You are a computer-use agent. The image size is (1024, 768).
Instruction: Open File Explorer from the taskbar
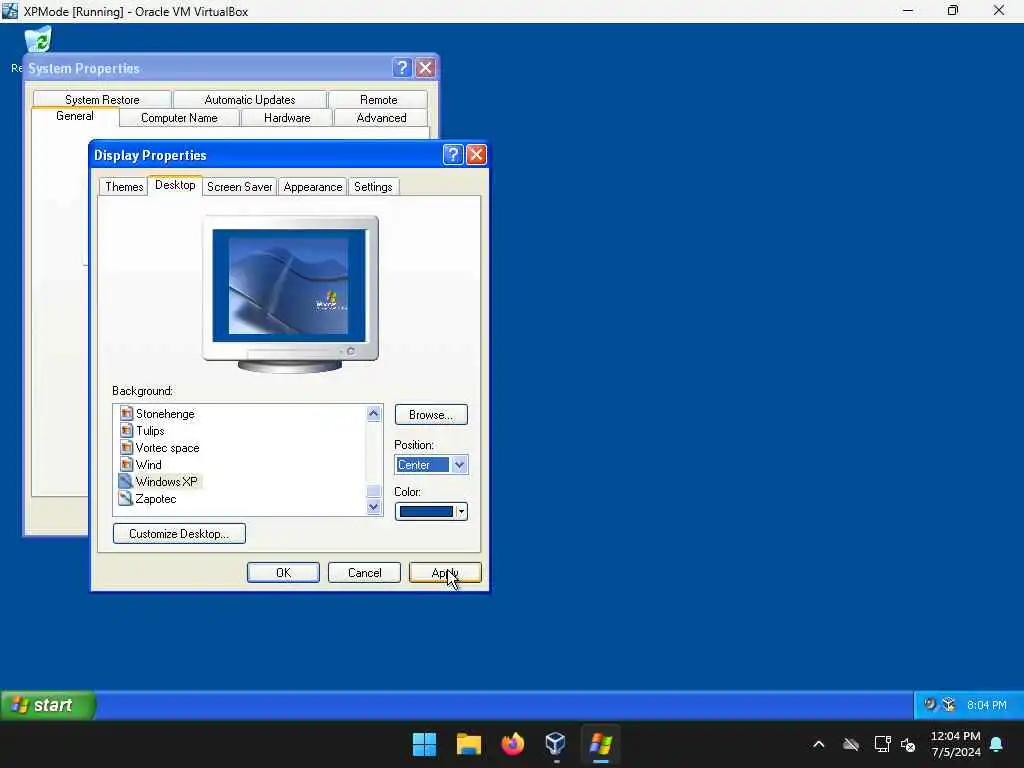469,744
